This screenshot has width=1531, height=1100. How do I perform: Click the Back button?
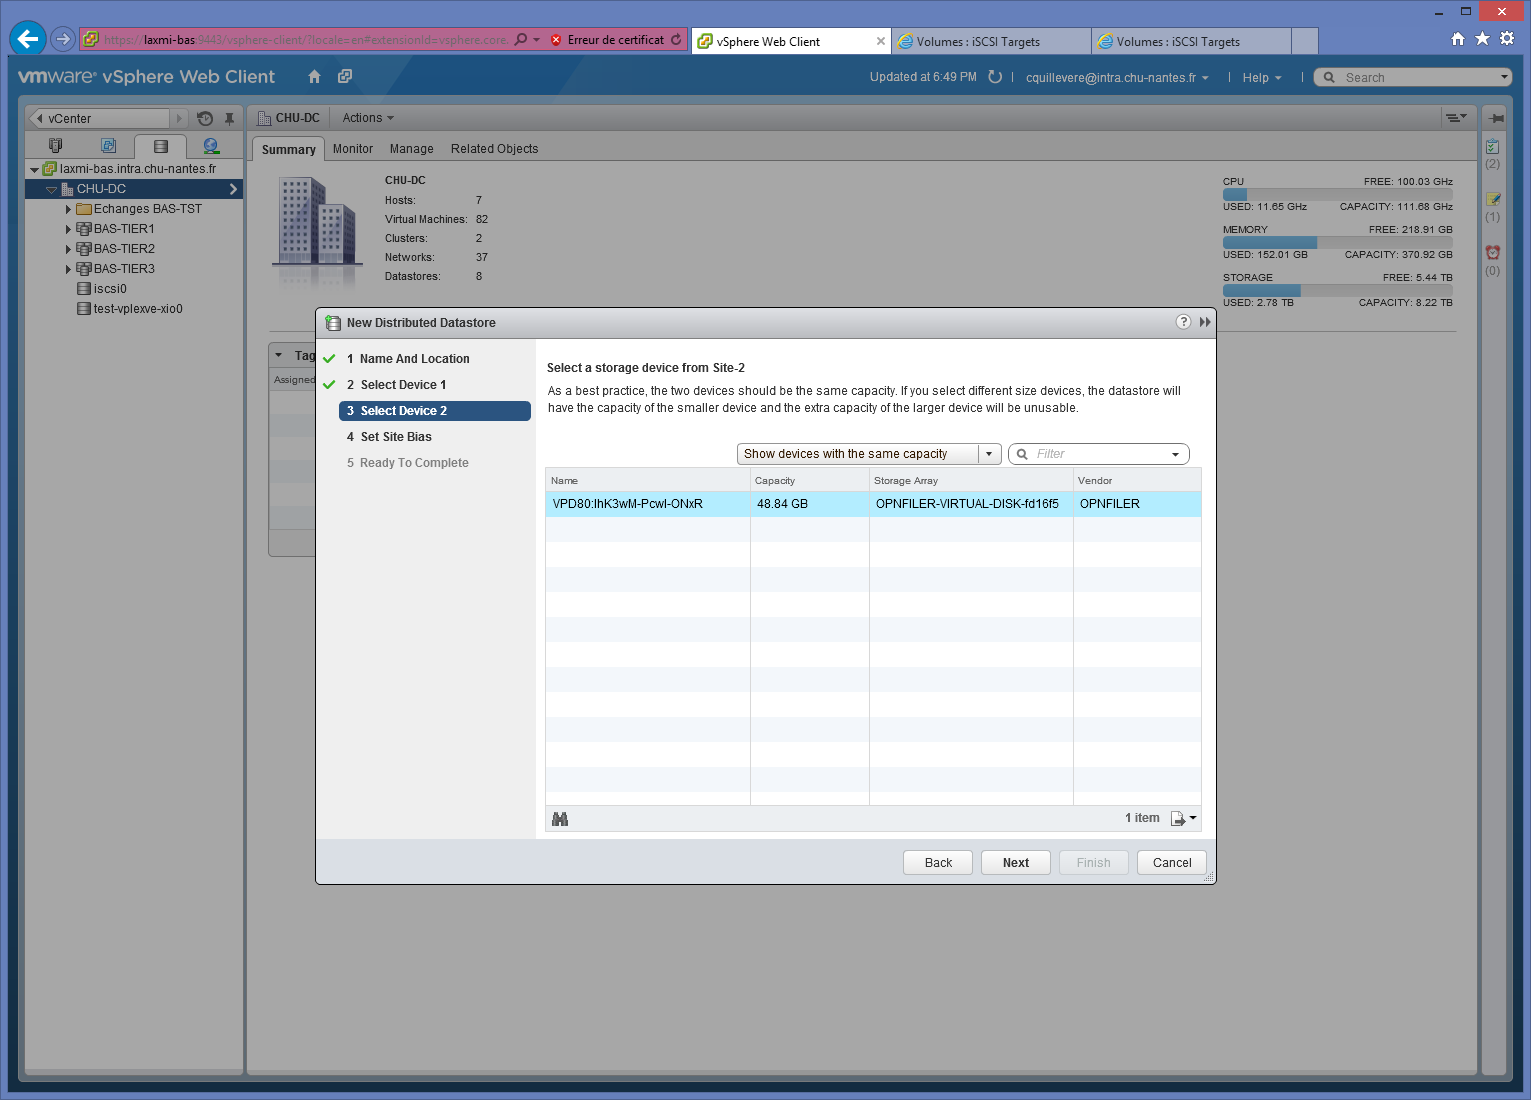pos(938,863)
